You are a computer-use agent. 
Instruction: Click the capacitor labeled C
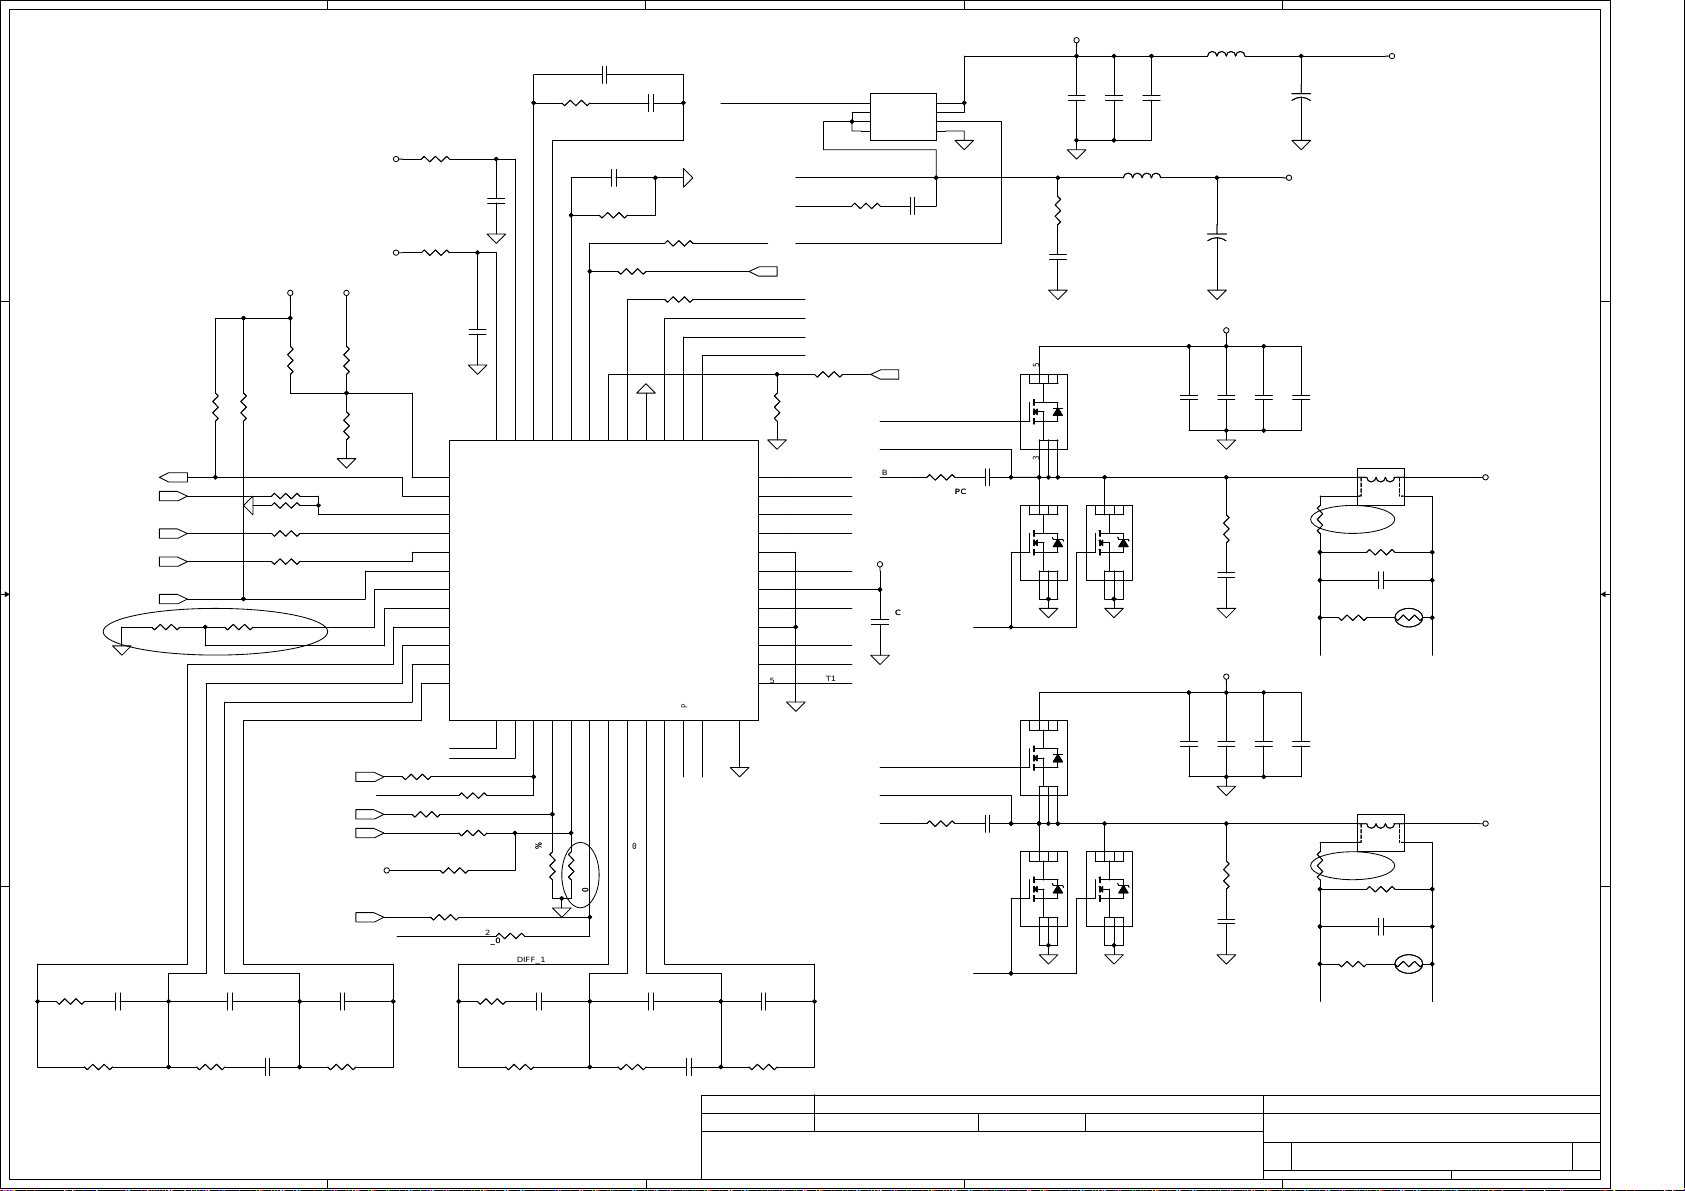[880, 621]
